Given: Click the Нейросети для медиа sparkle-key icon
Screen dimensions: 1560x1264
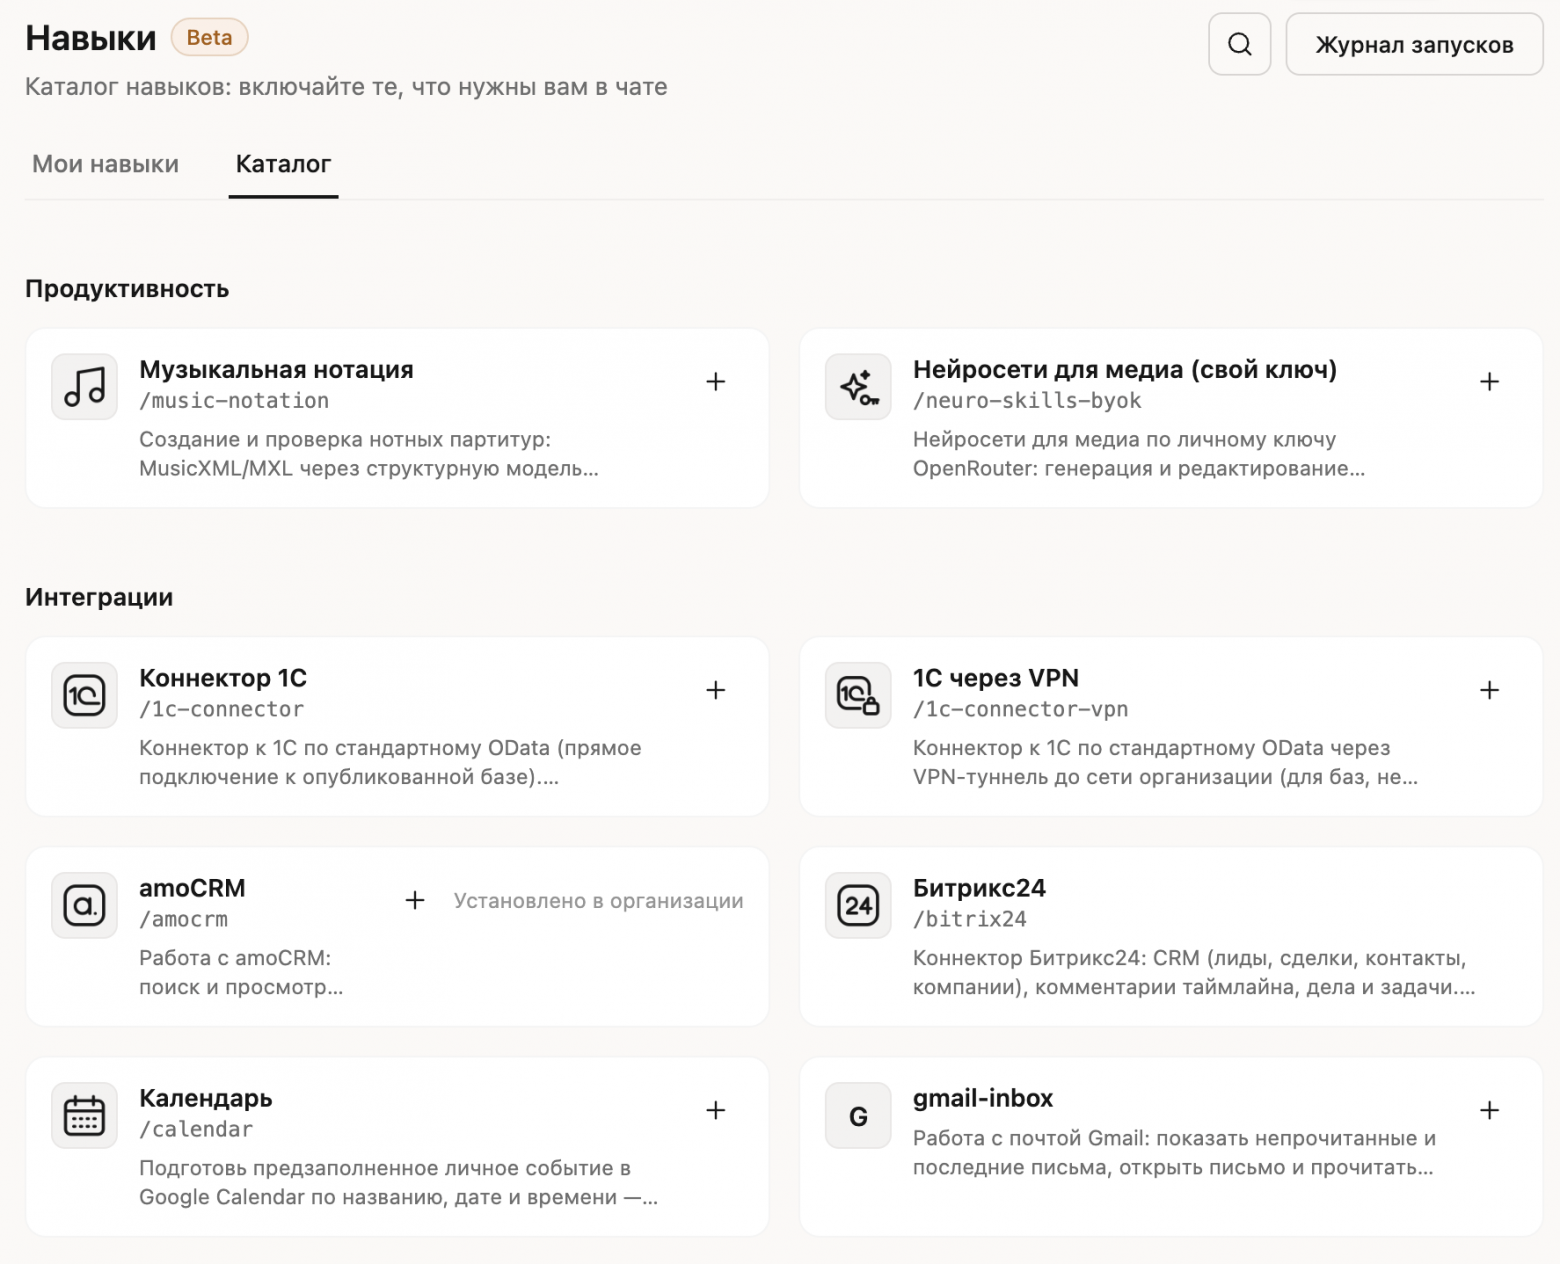Looking at the screenshot, I should pos(858,386).
